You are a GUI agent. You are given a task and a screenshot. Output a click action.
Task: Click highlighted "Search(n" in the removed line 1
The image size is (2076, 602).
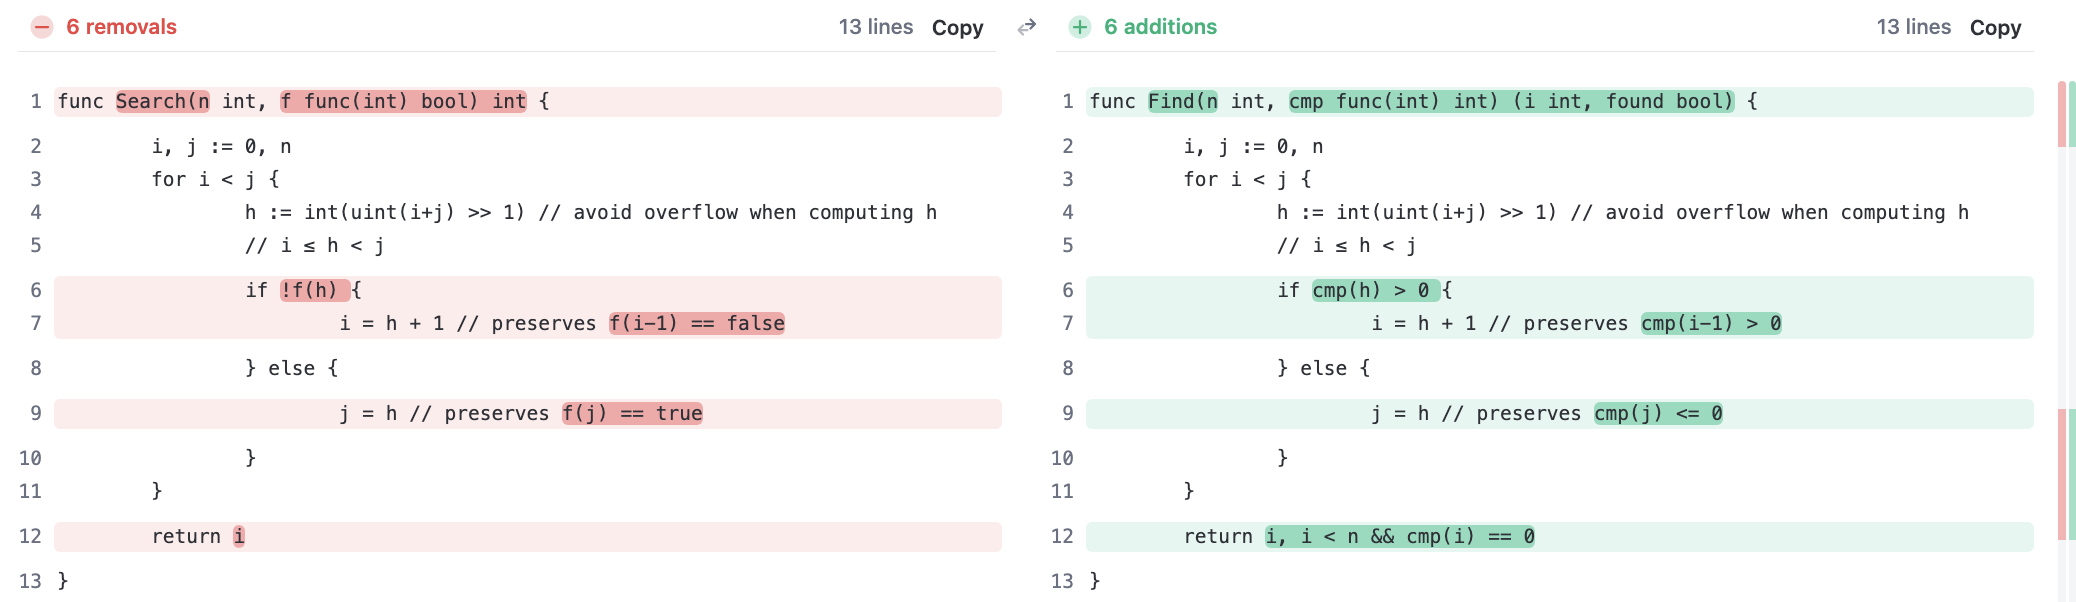pos(162,101)
